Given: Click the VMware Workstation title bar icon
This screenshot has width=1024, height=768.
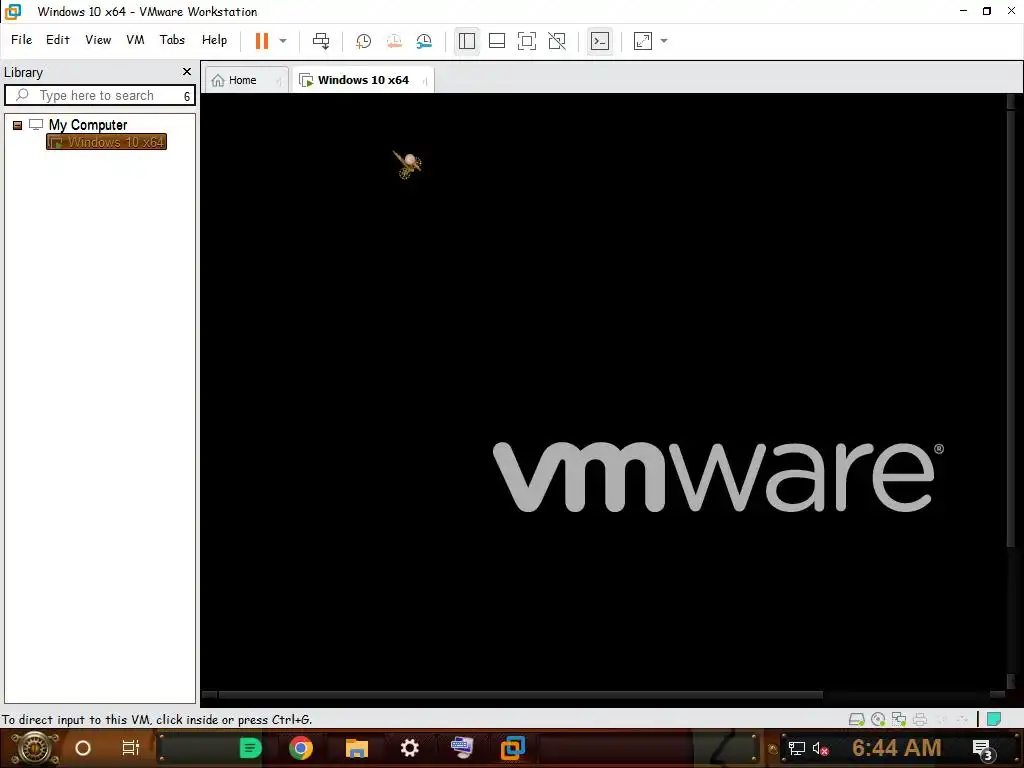Looking at the screenshot, I should coord(12,11).
